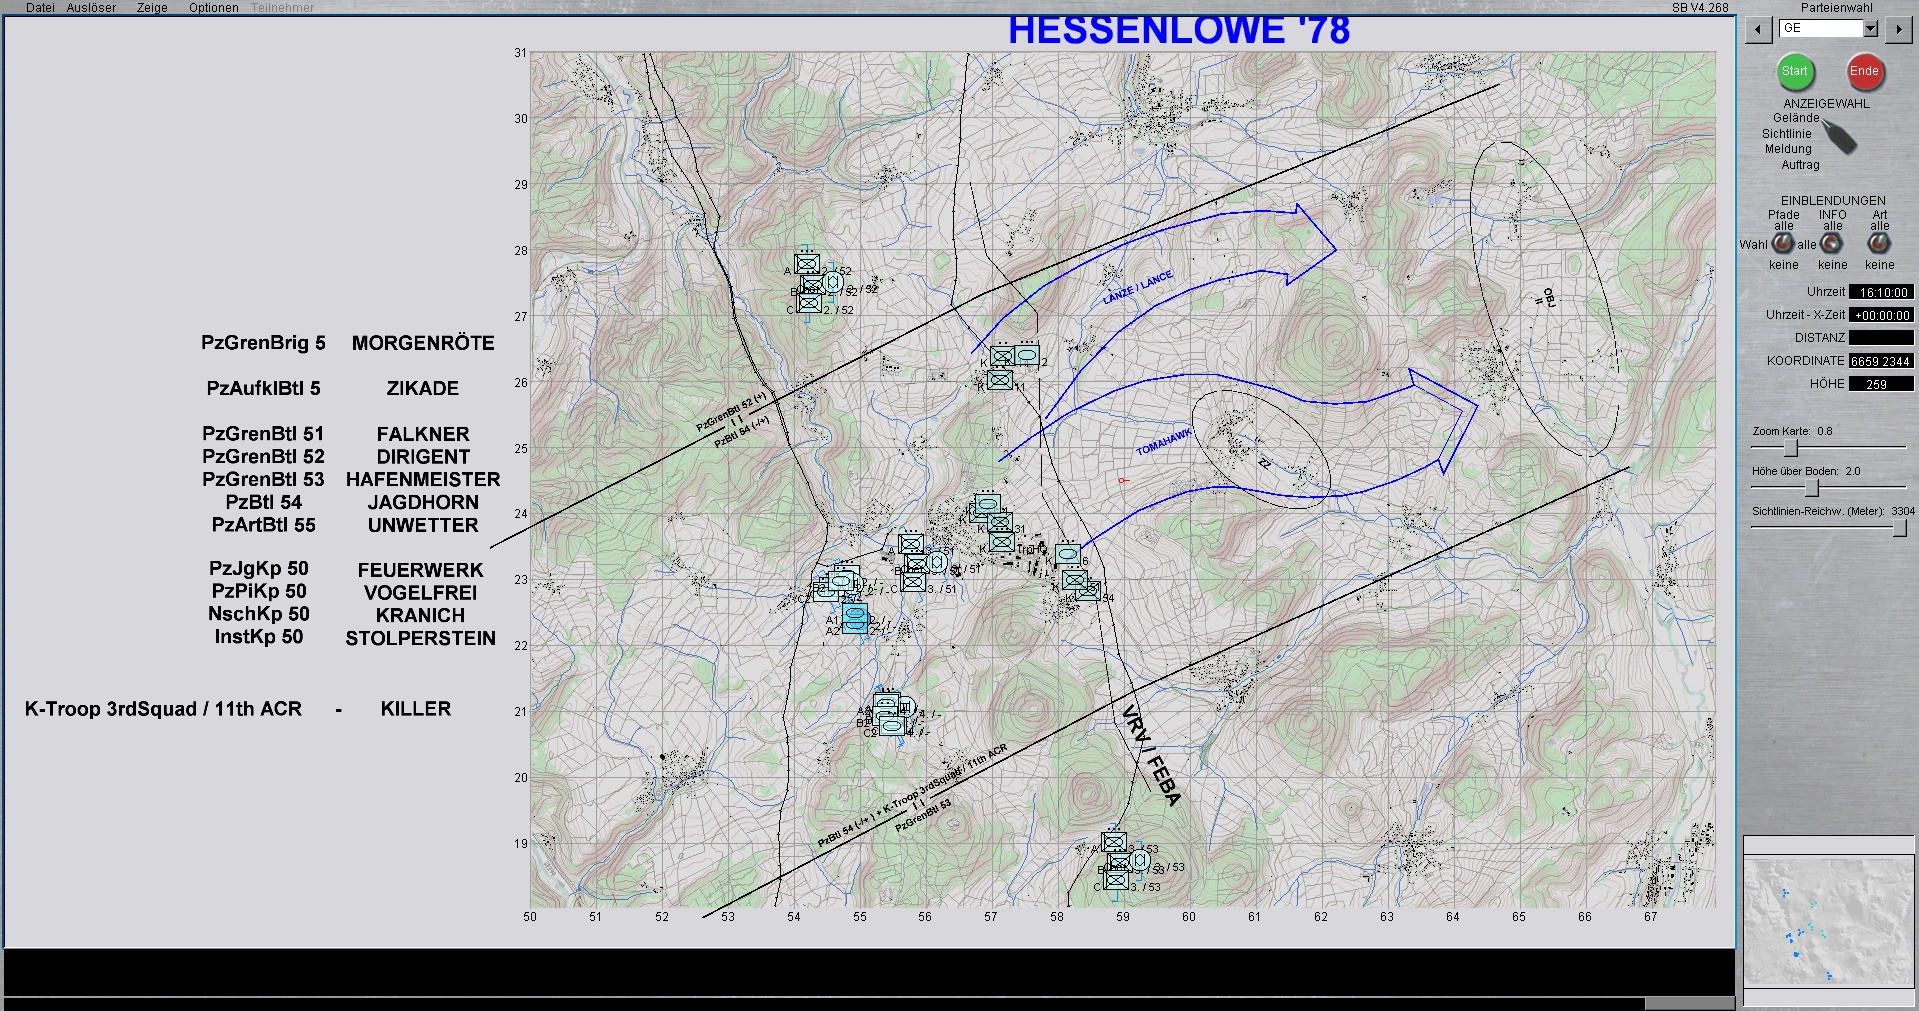Open the Optionen menu
The image size is (1919, 1011).
(213, 7)
